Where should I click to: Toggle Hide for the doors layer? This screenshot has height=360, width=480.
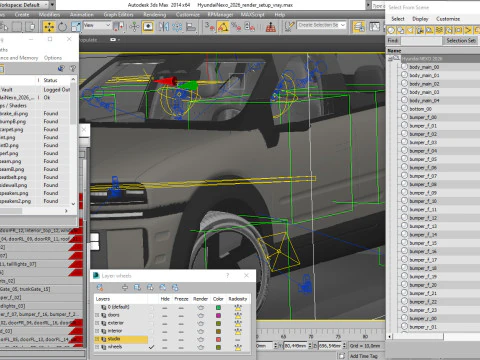[165, 315]
